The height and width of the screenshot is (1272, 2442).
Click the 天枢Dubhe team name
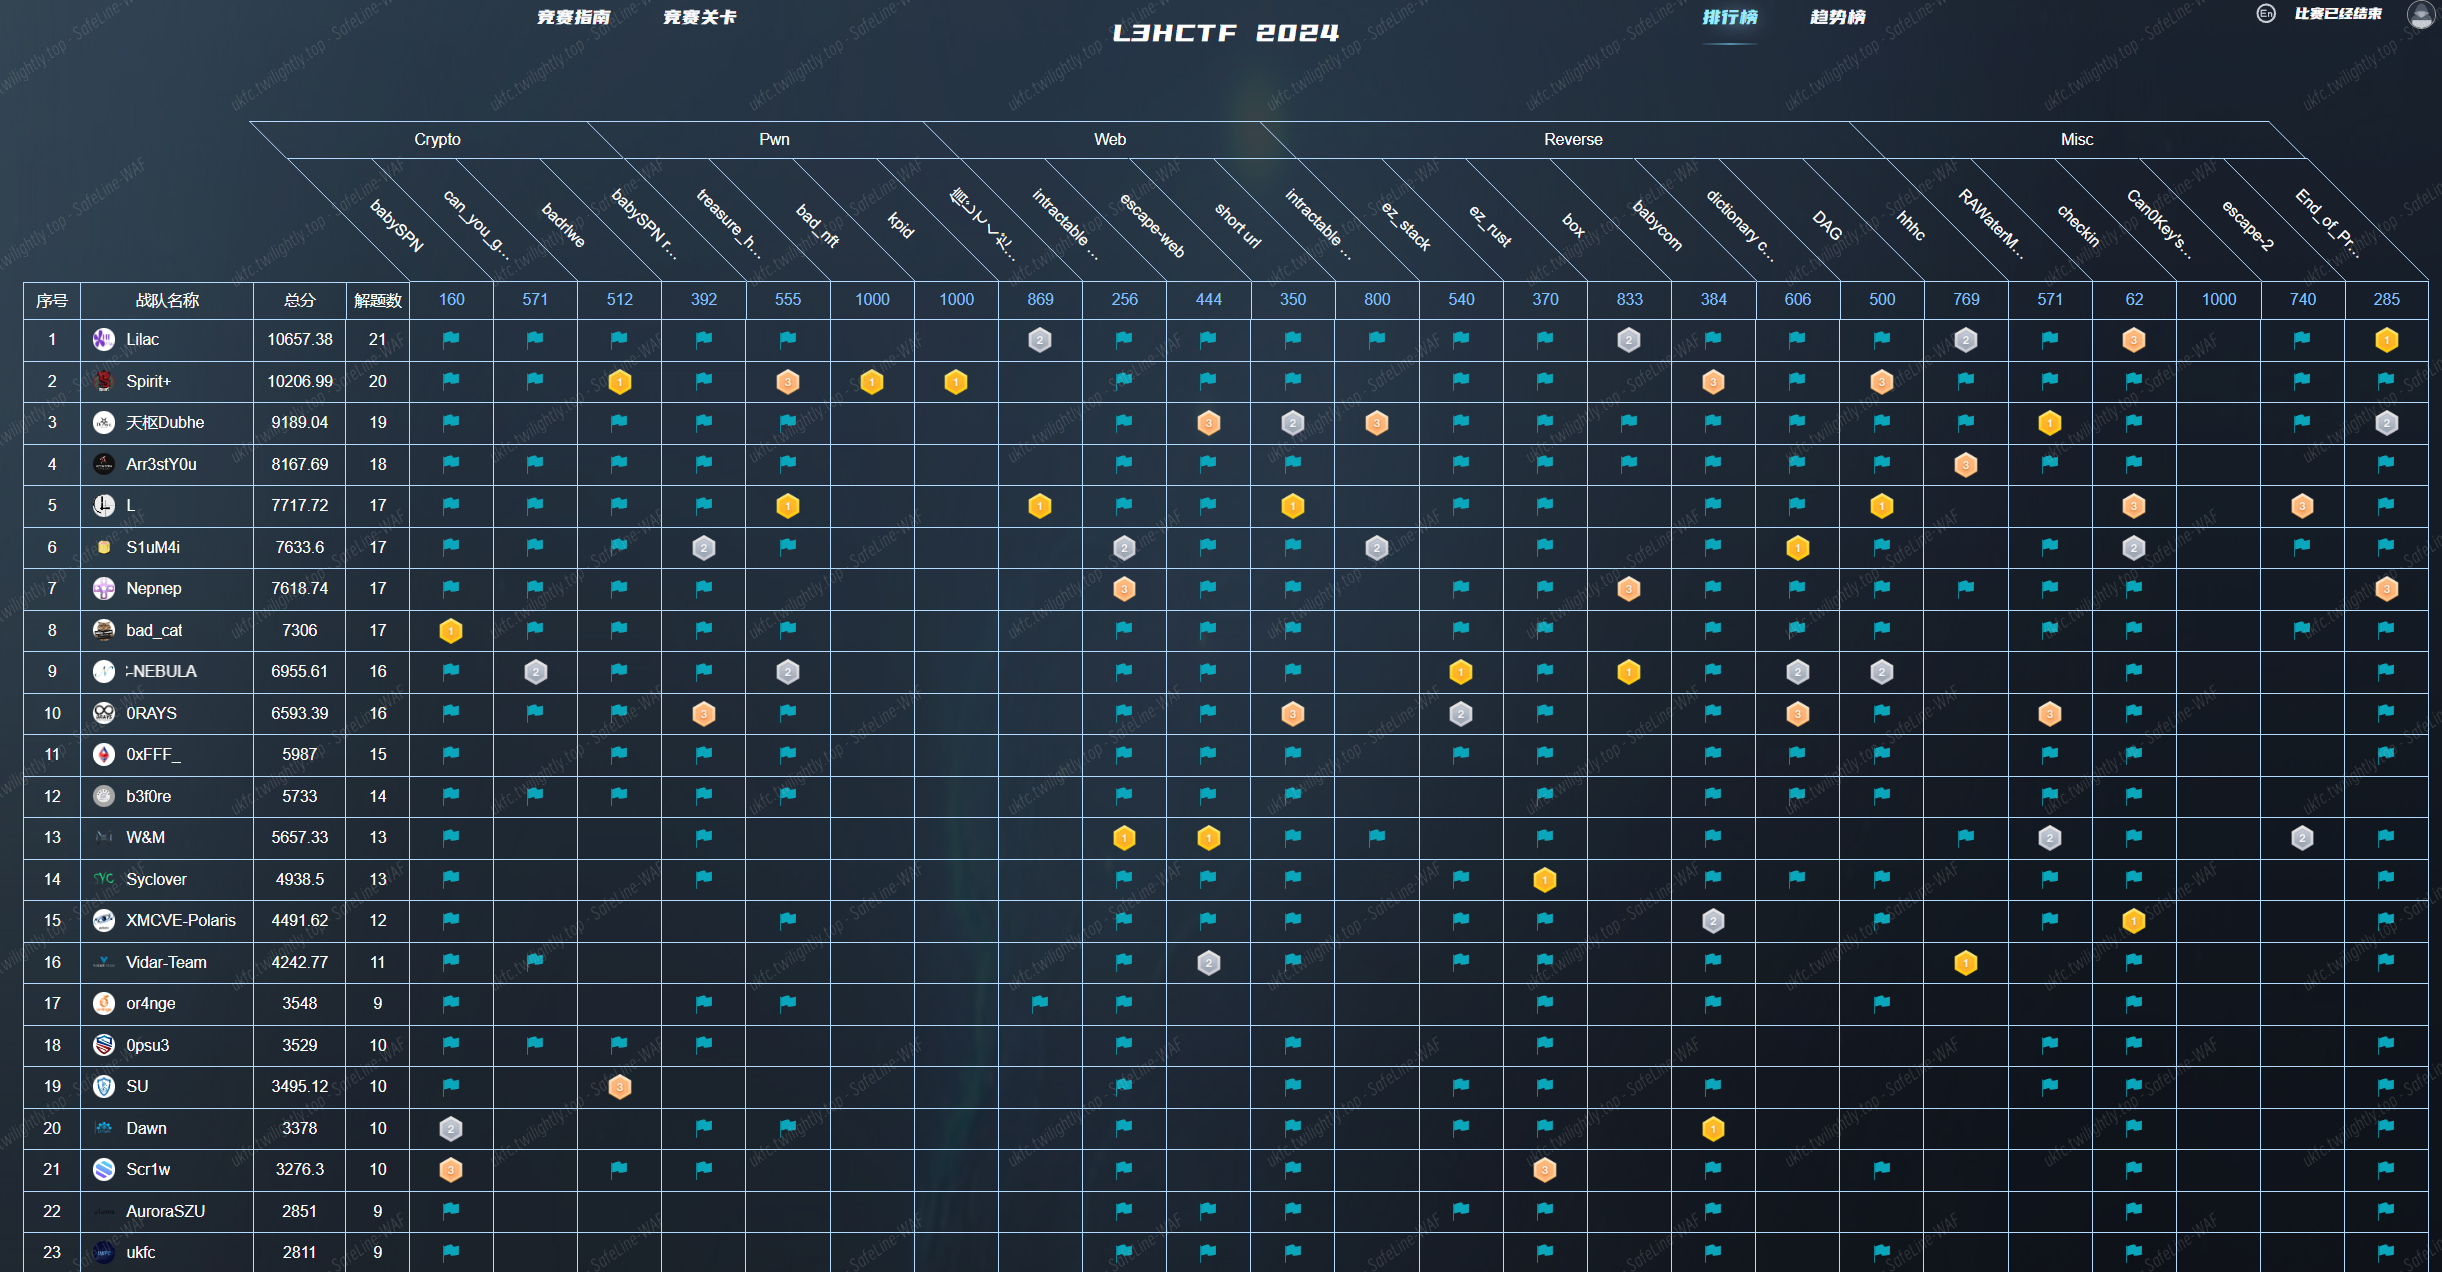point(165,423)
